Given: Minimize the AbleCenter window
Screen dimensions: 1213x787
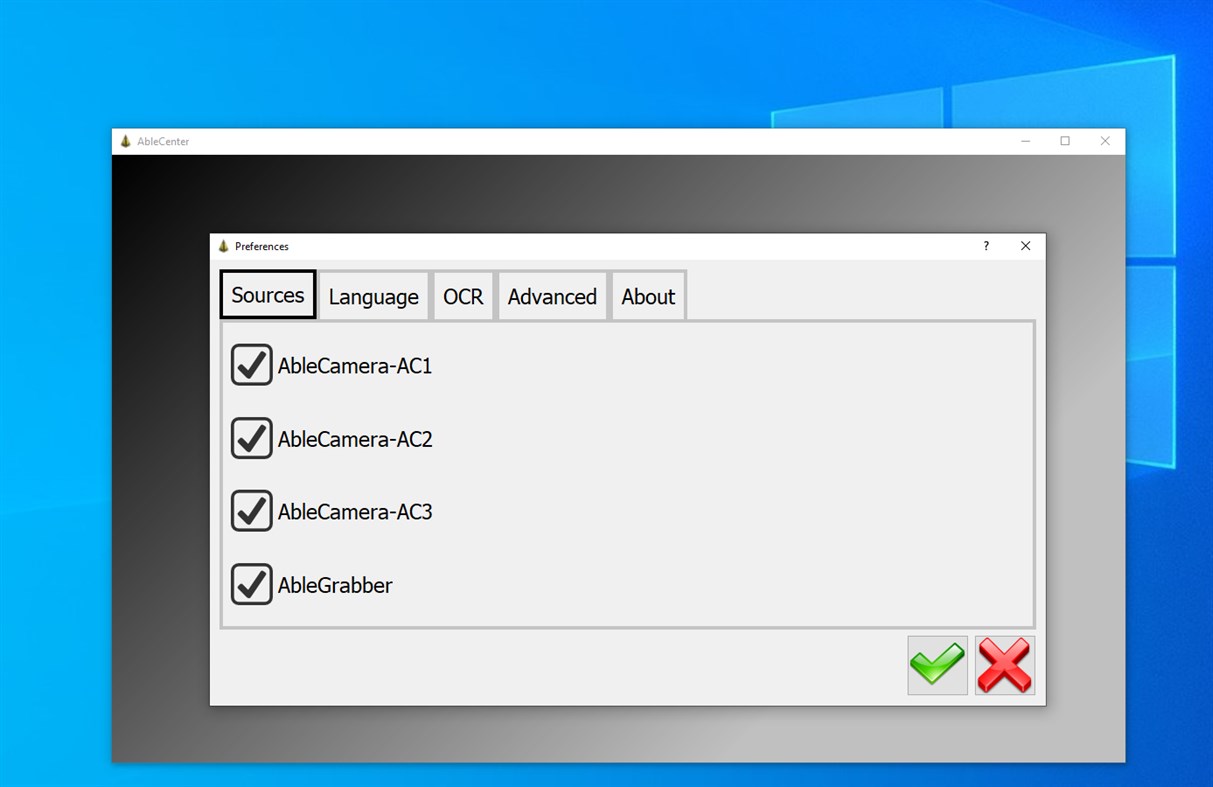Looking at the screenshot, I should pyautogui.click(x=1025, y=141).
